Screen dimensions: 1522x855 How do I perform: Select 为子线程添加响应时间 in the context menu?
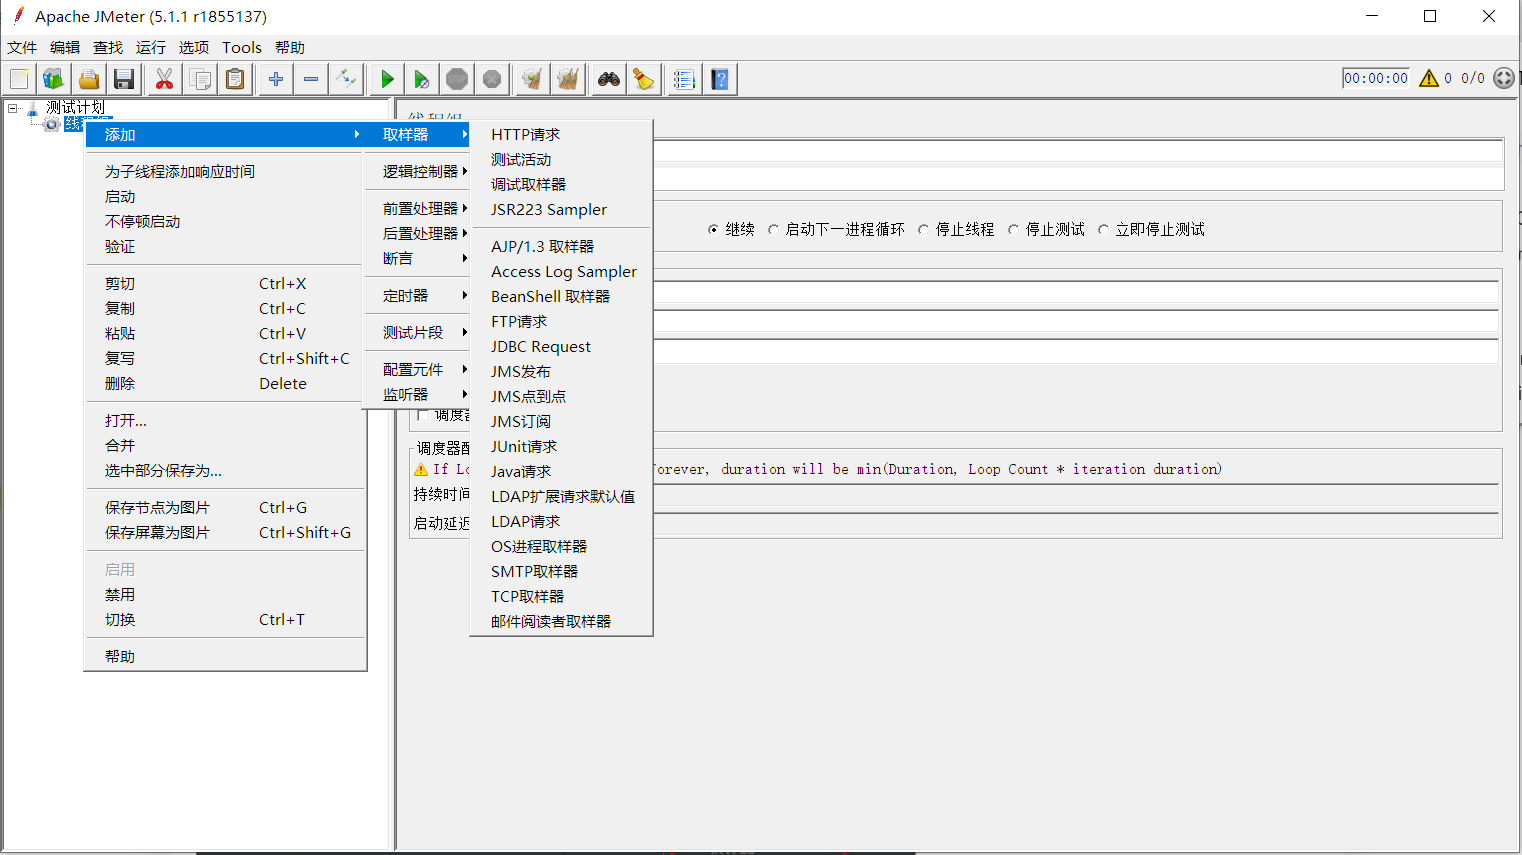[x=226, y=171]
